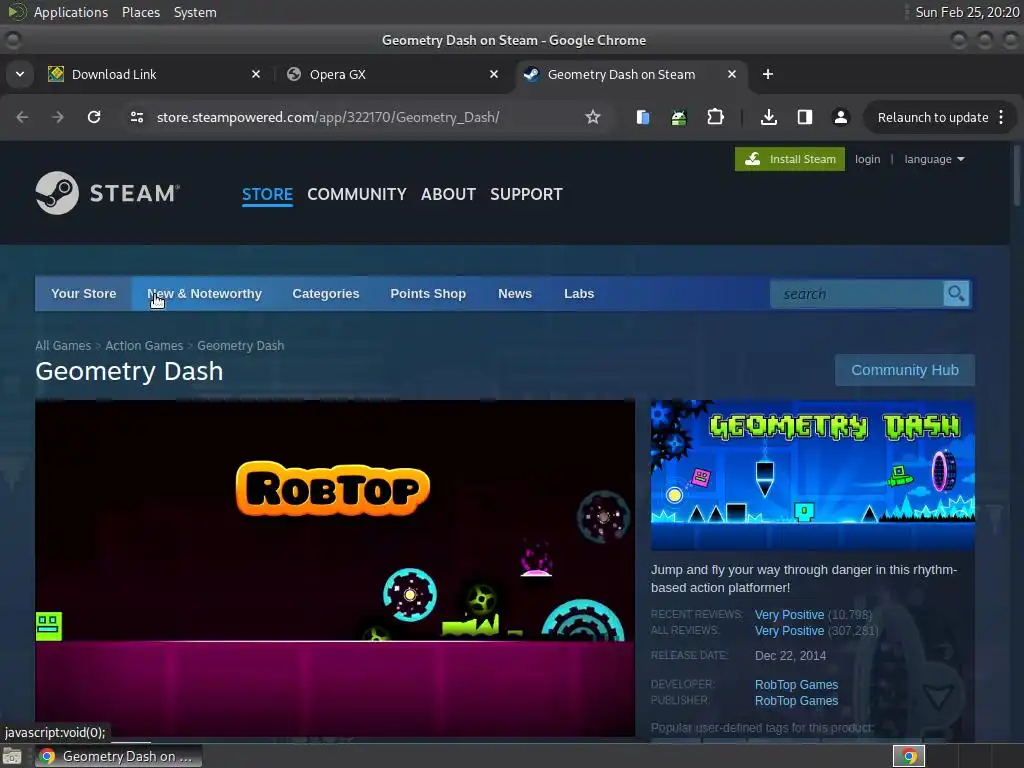Click the Geometry Dash taskbar window button

[118, 756]
